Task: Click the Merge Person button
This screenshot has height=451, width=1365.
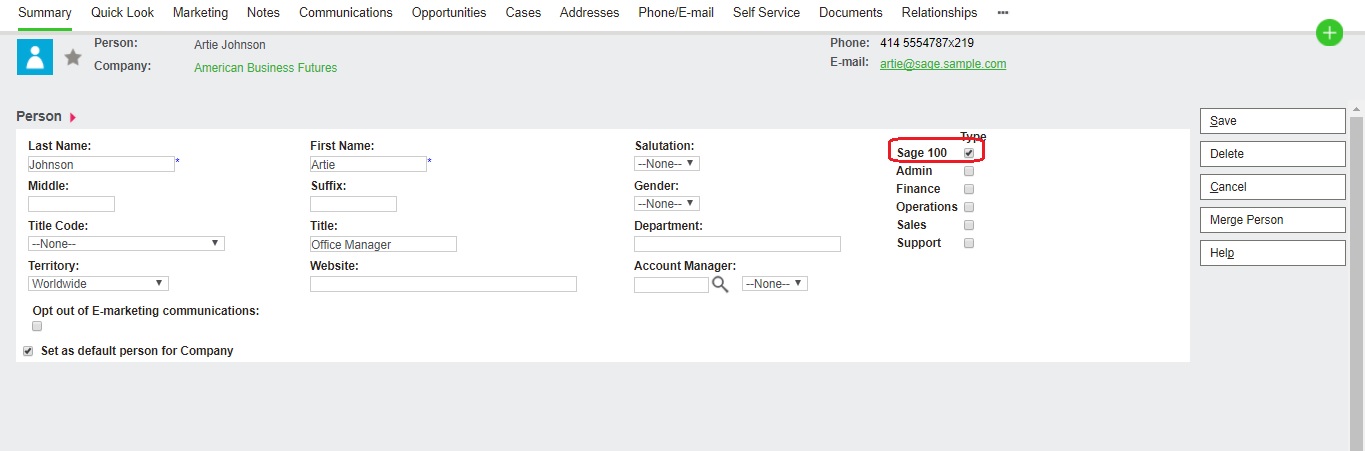Action: click(1272, 220)
